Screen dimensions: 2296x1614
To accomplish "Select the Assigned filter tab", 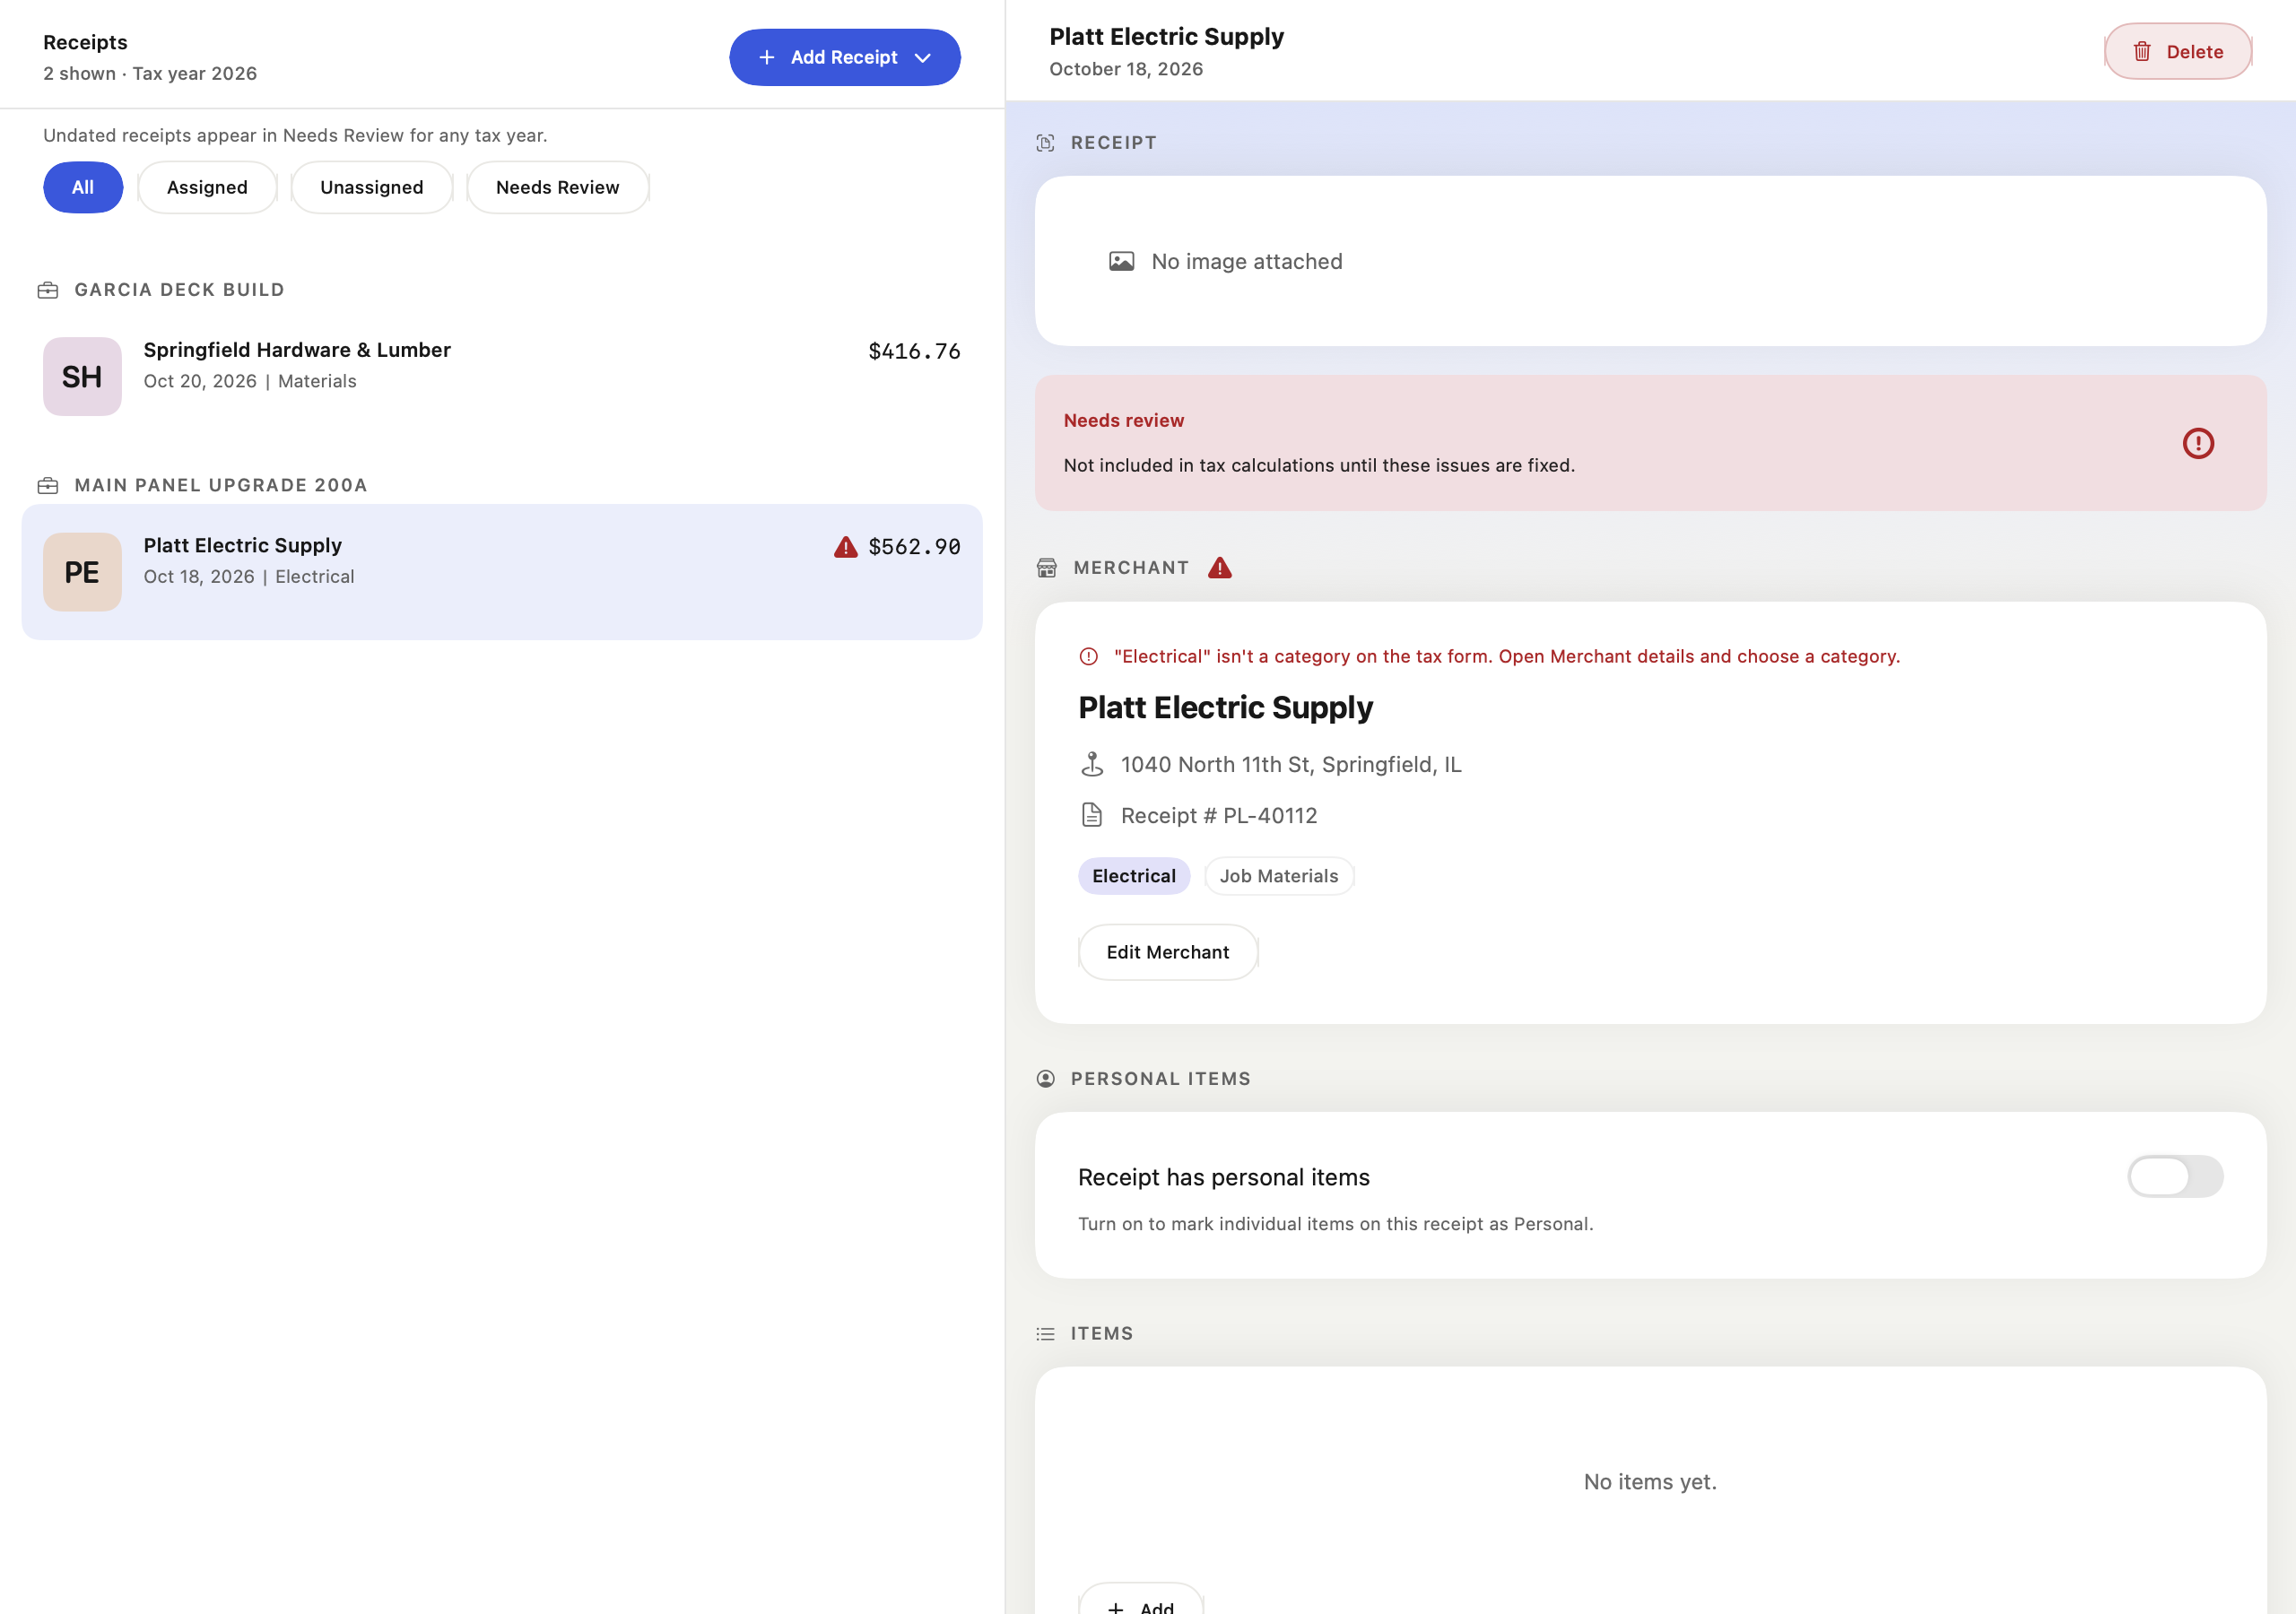I will [207, 187].
